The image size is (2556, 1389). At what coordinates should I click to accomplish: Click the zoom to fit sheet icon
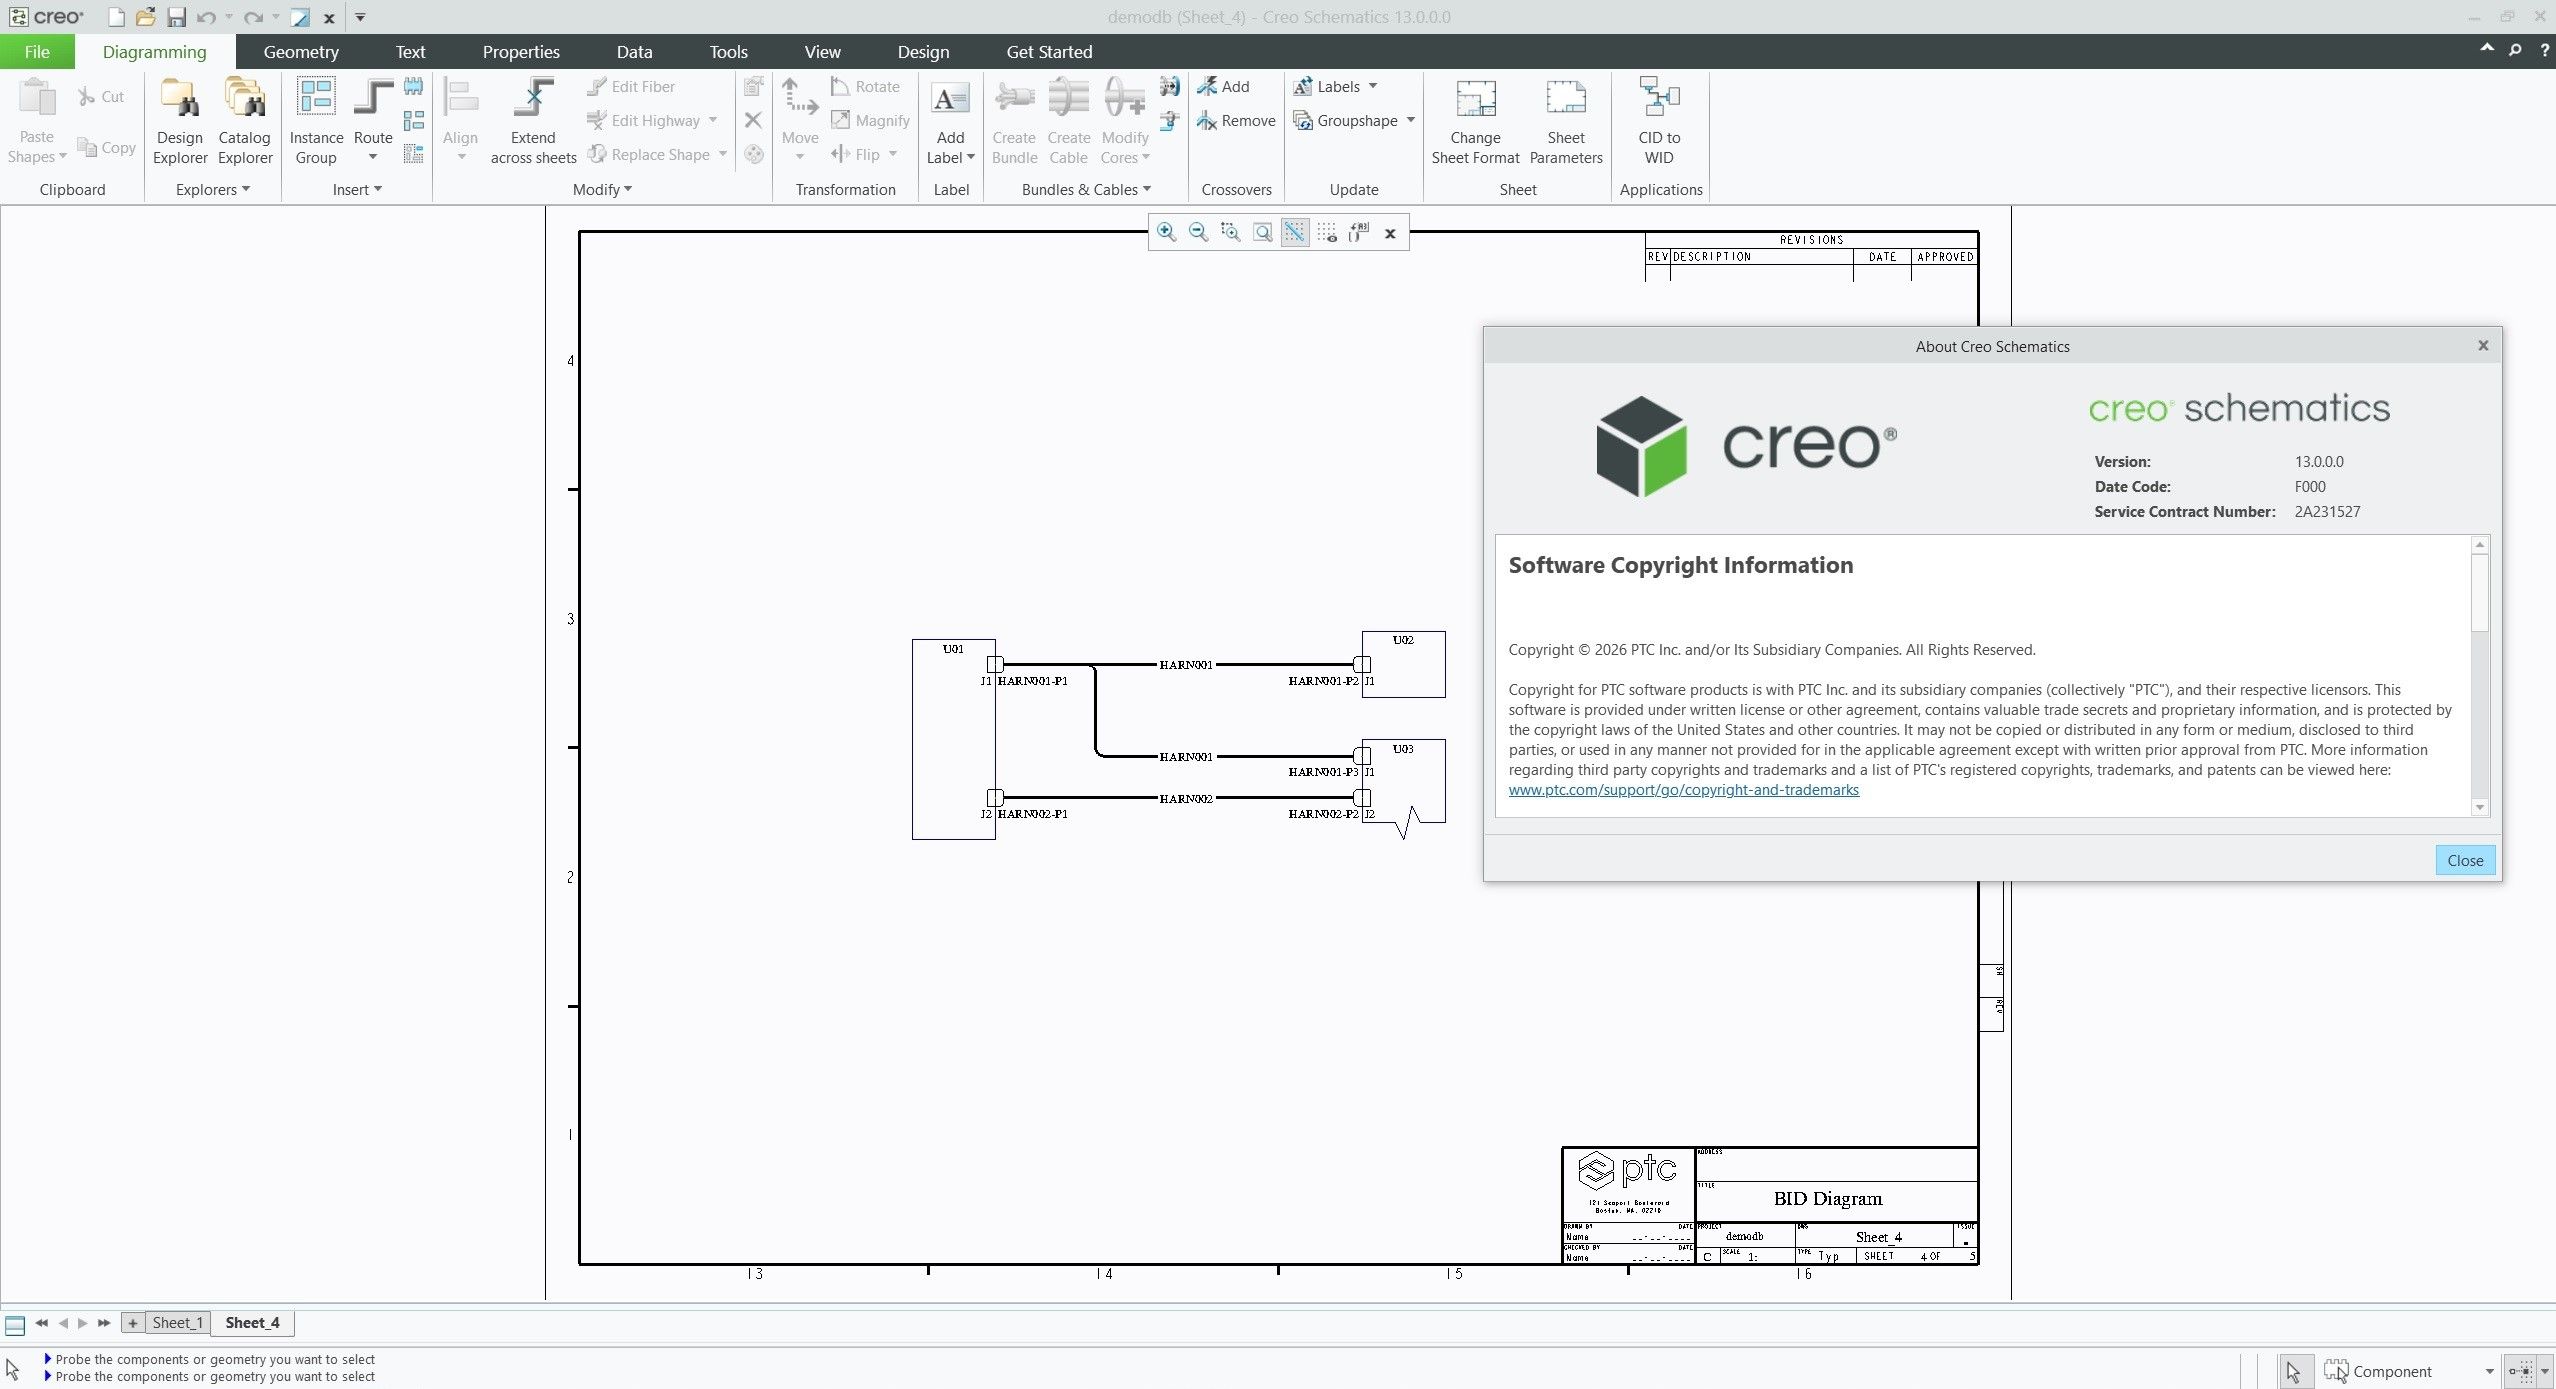coord(1263,232)
